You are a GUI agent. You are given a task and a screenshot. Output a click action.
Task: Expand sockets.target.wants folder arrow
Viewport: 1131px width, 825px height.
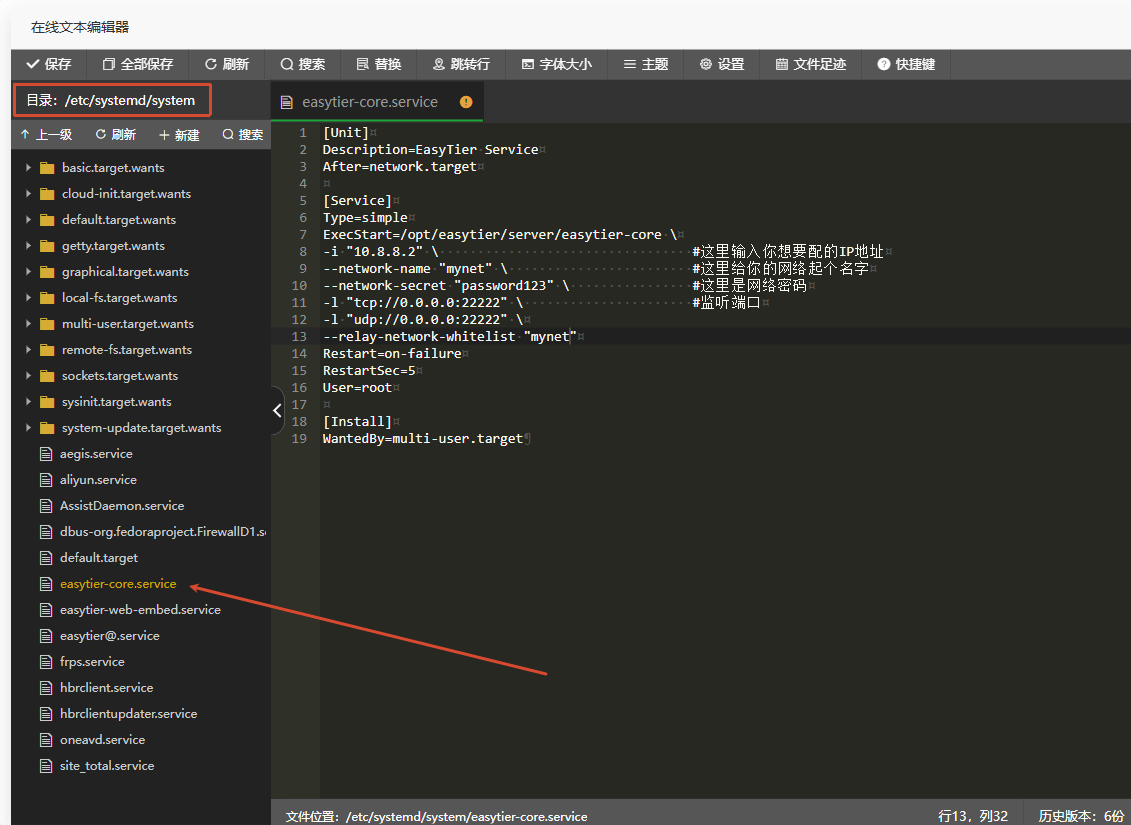28,375
